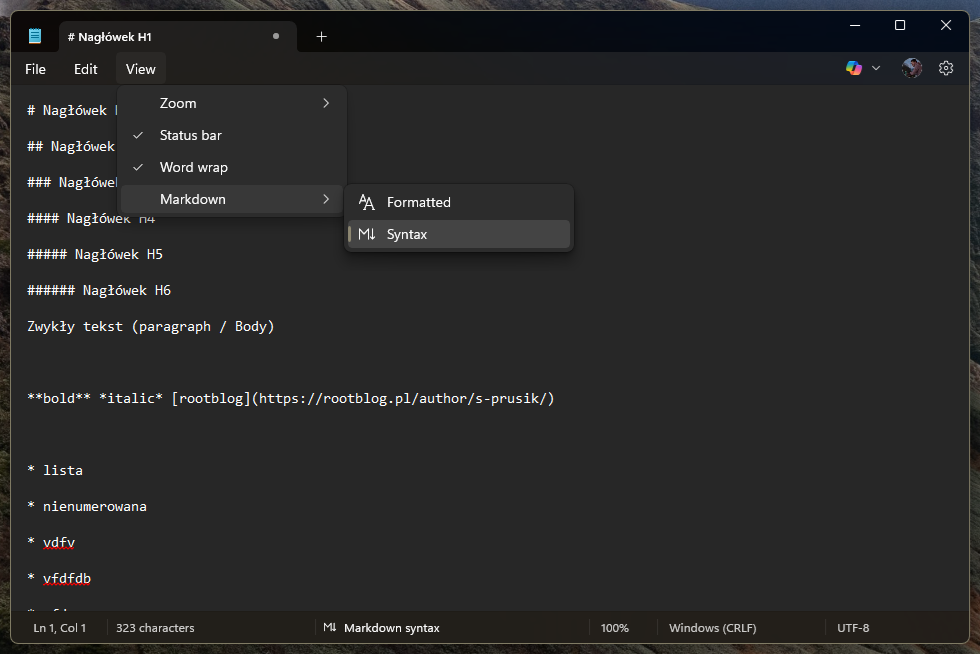Toggle the Word wrap option

[193, 167]
